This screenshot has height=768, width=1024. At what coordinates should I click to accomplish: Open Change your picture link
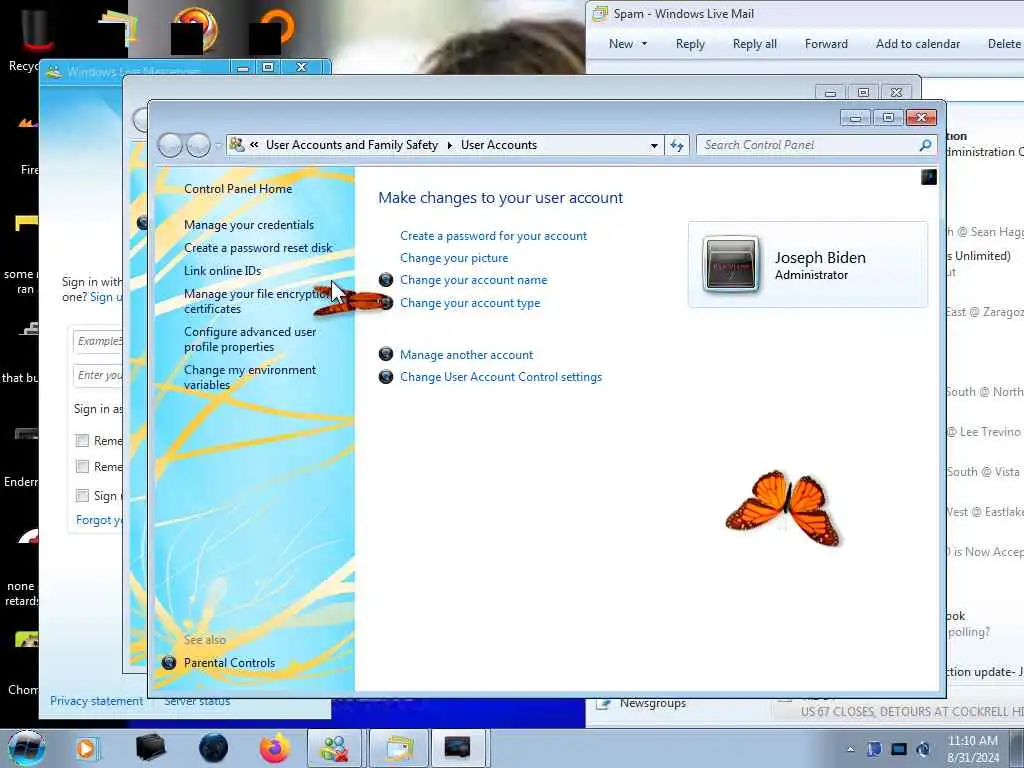[x=454, y=258]
